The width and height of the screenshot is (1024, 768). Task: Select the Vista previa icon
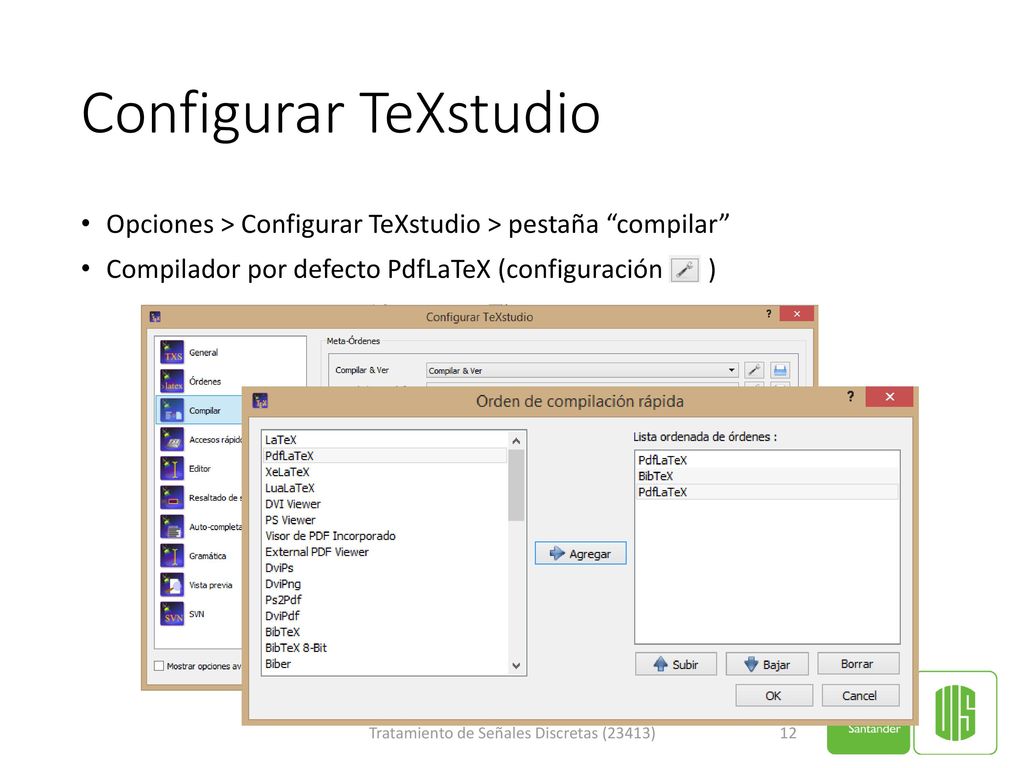[x=172, y=584]
